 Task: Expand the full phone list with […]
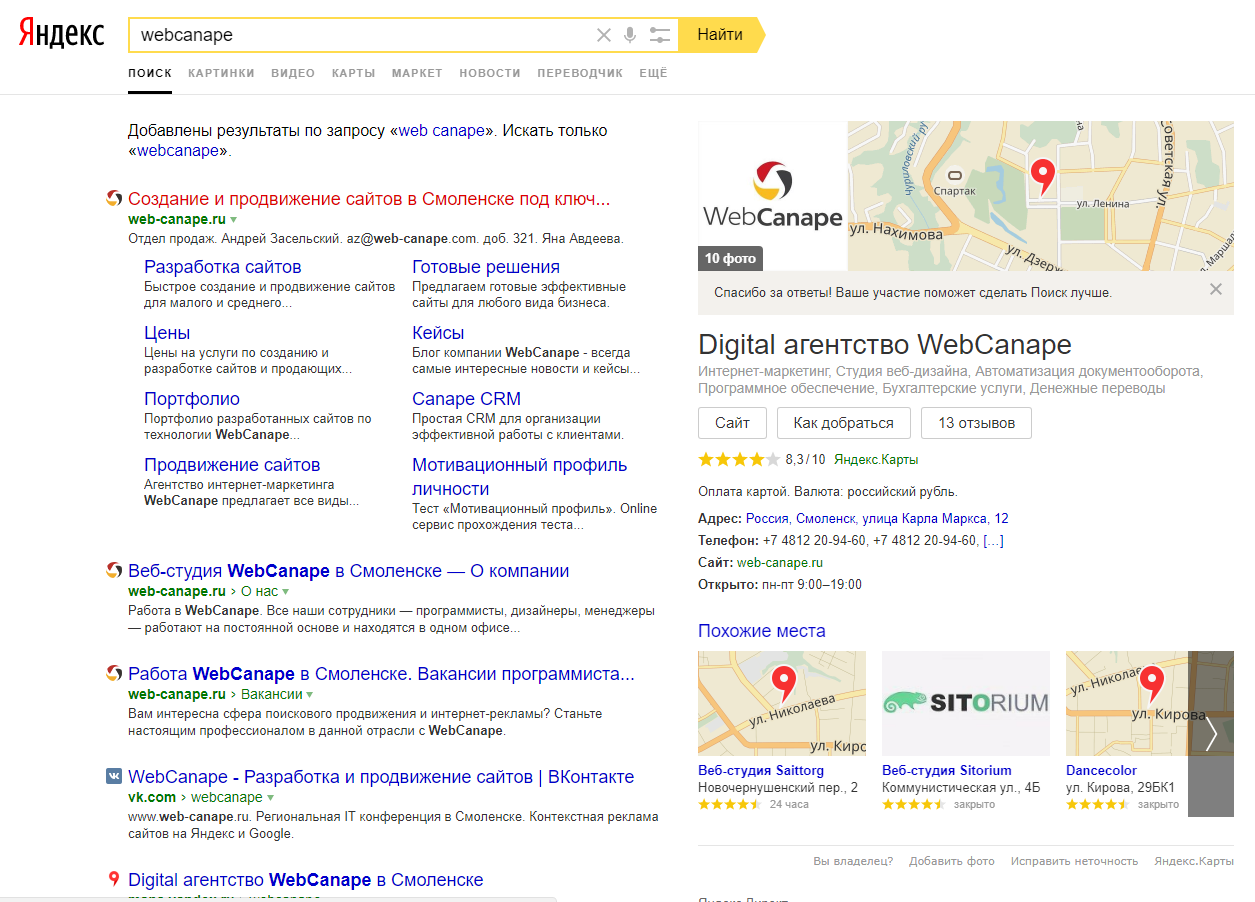pos(993,540)
